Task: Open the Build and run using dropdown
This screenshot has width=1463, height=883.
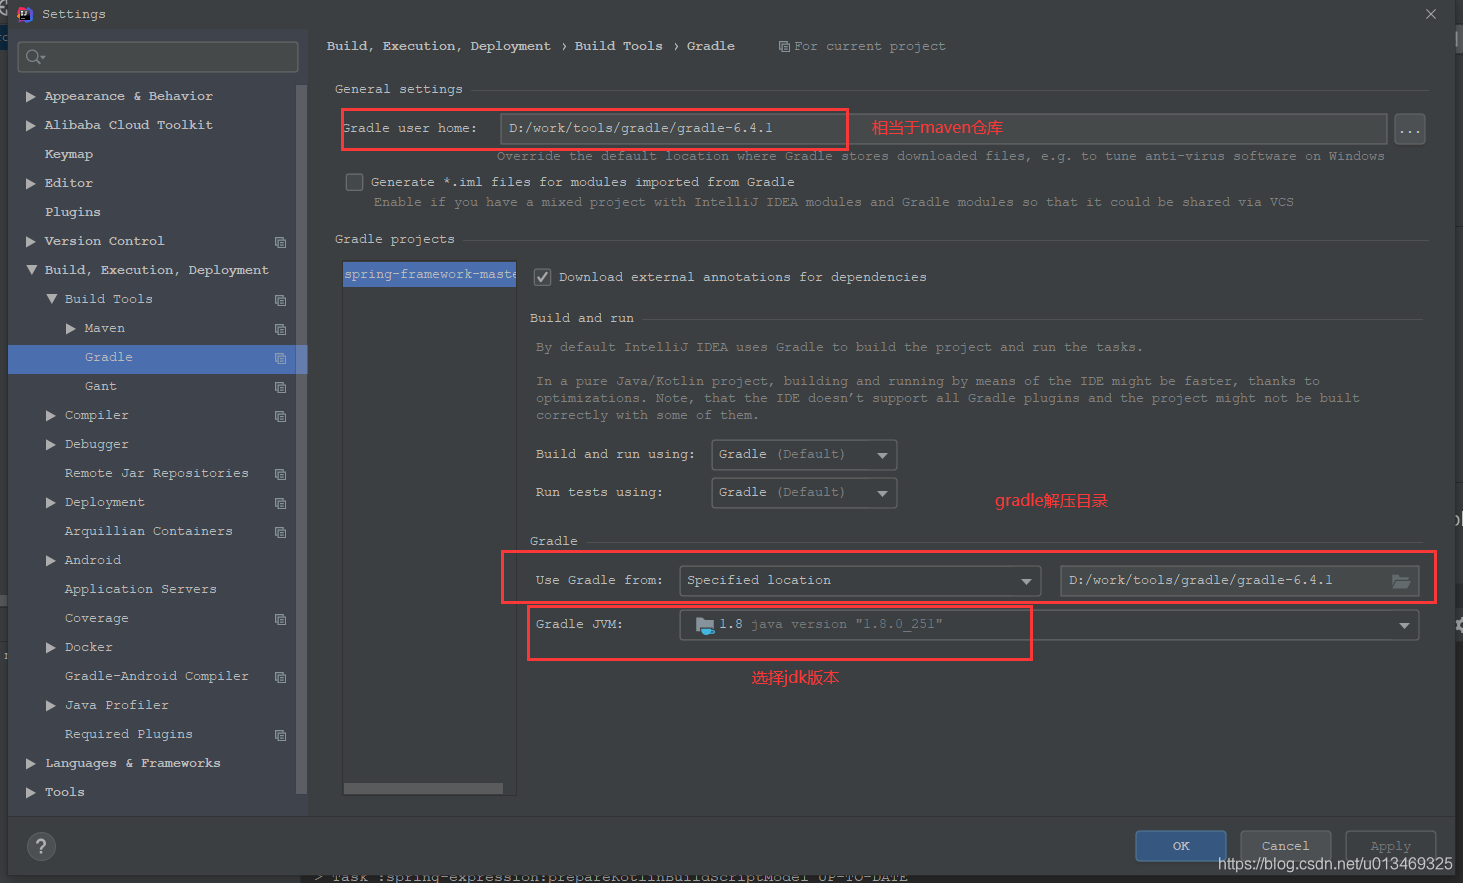Action: click(804, 455)
